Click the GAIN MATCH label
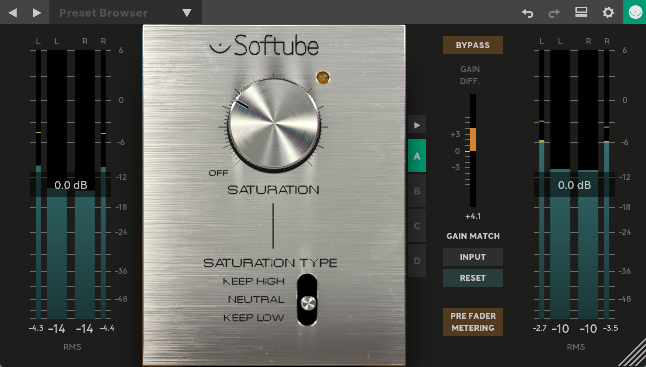 (x=473, y=236)
